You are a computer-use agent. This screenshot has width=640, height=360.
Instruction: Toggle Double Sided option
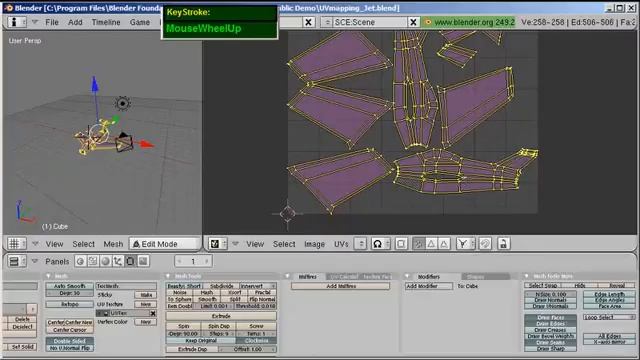click(69, 341)
